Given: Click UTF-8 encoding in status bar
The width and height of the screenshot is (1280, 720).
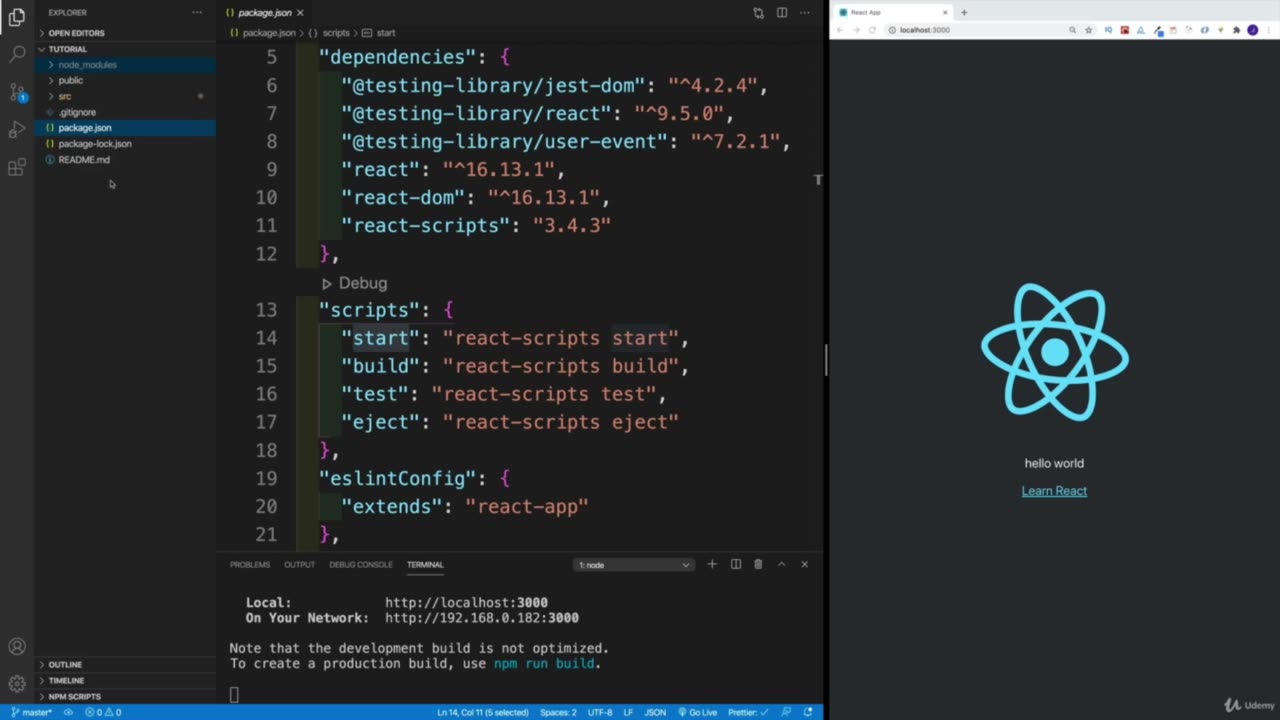Looking at the screenshot, I should [600, 712].
